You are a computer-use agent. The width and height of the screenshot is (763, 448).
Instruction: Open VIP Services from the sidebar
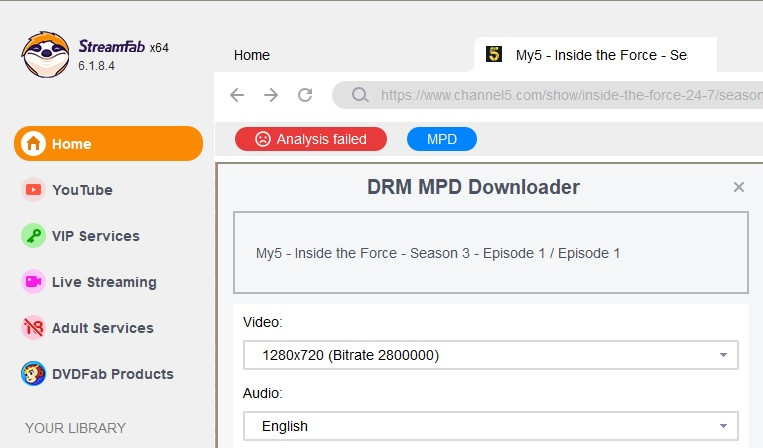[95, 236]
